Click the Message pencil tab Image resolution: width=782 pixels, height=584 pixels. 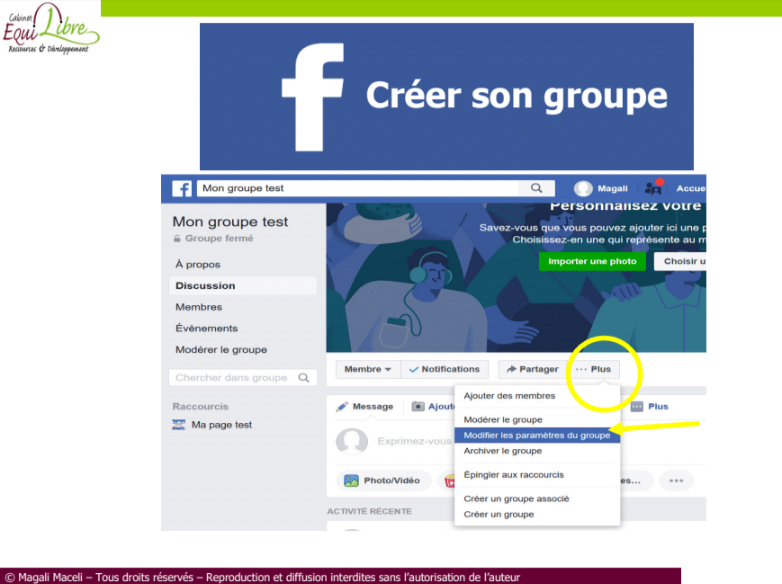coord(365,406)
